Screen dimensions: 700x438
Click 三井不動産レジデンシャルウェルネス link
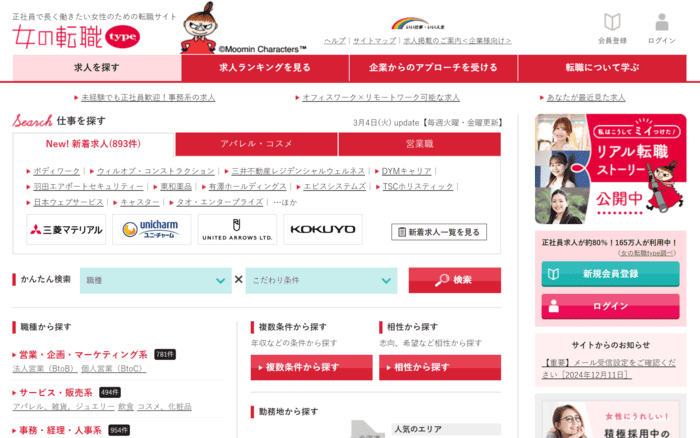click(298, 171)
